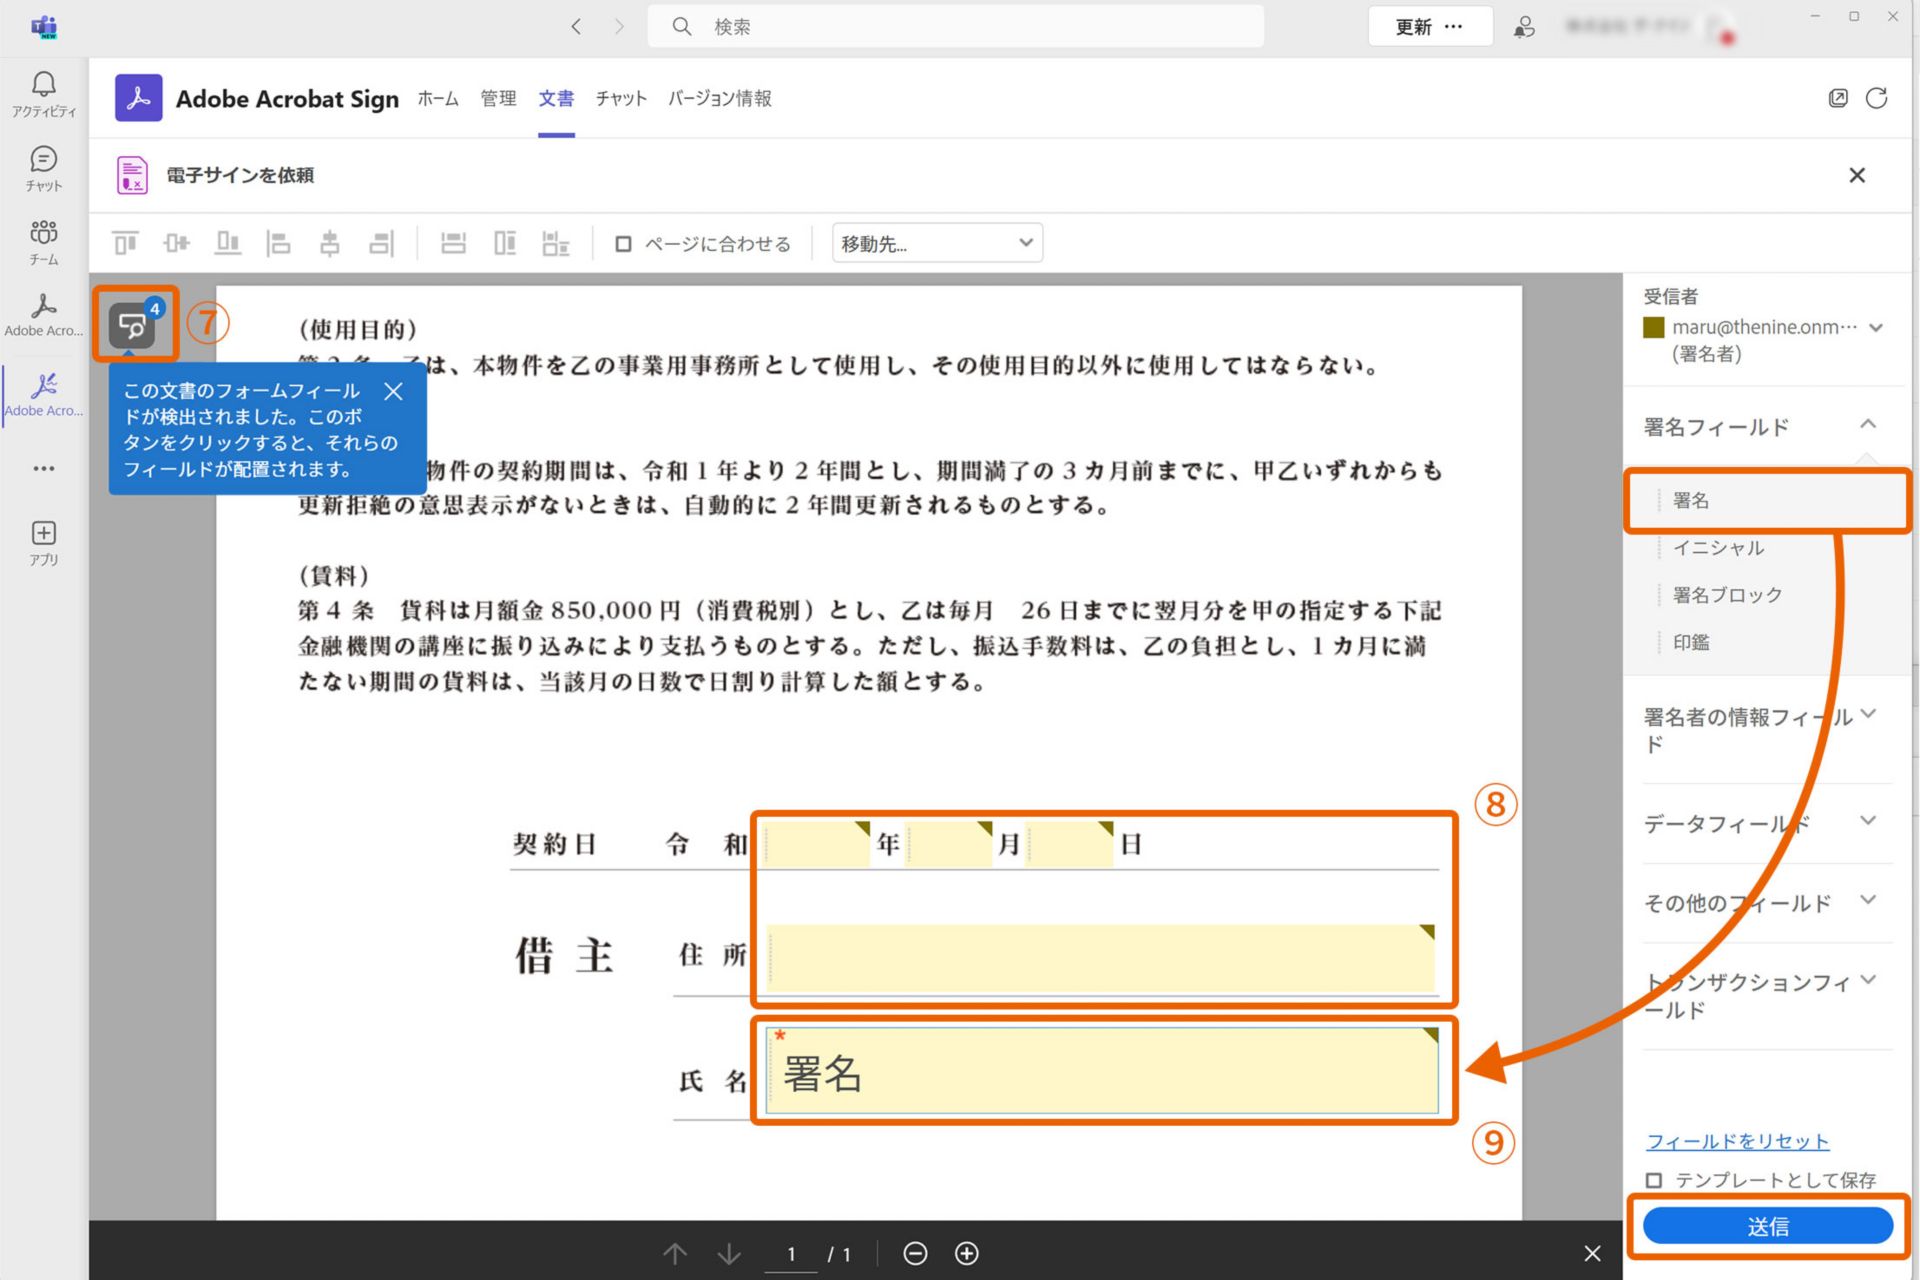The width and height of the screenshot is (1920, 1280).
Task: Open the 移動先 dropdown
Action: (937, 243)
